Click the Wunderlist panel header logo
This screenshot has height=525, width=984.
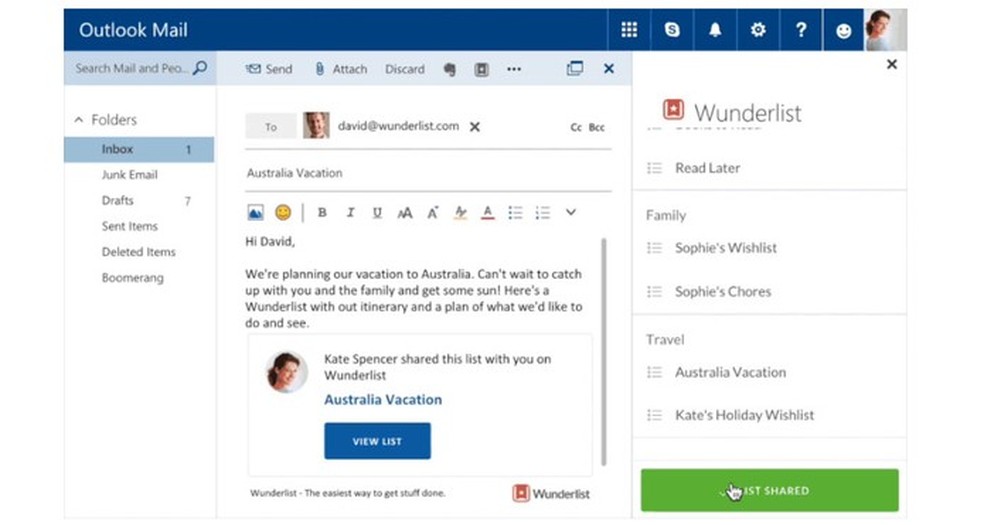pyautogui.click(x=673, y=110)
